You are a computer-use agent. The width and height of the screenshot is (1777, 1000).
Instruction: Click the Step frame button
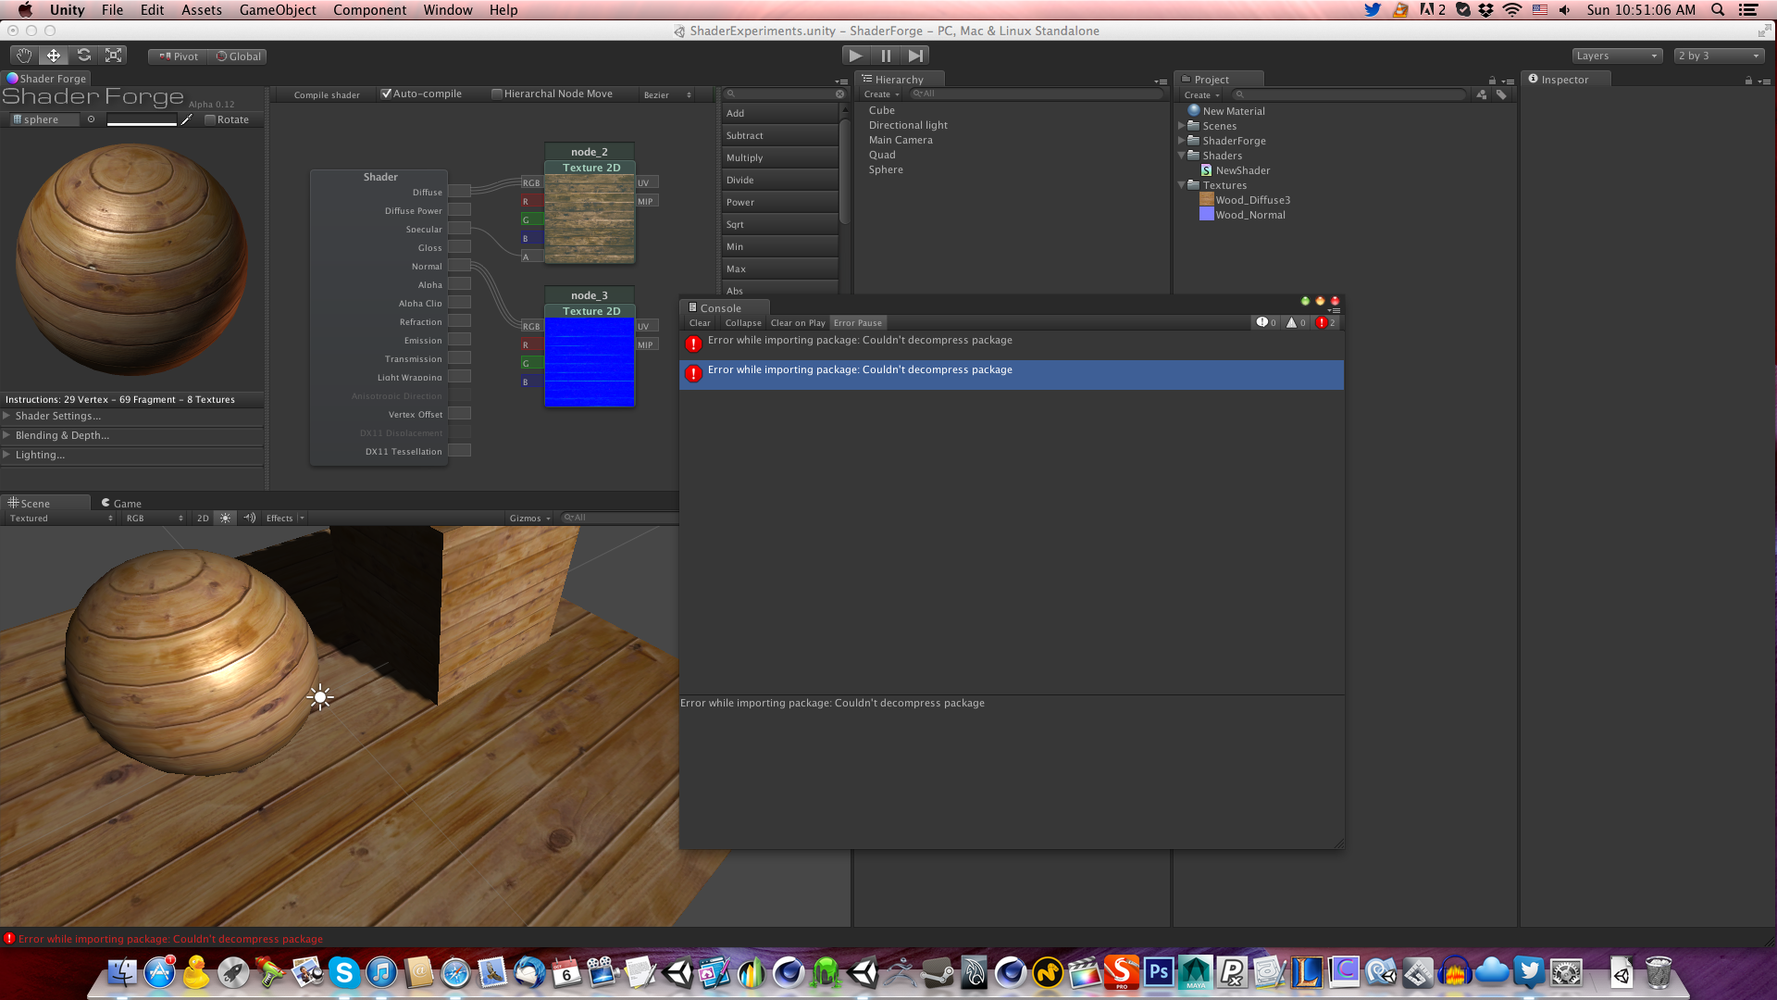click(916, 56)
